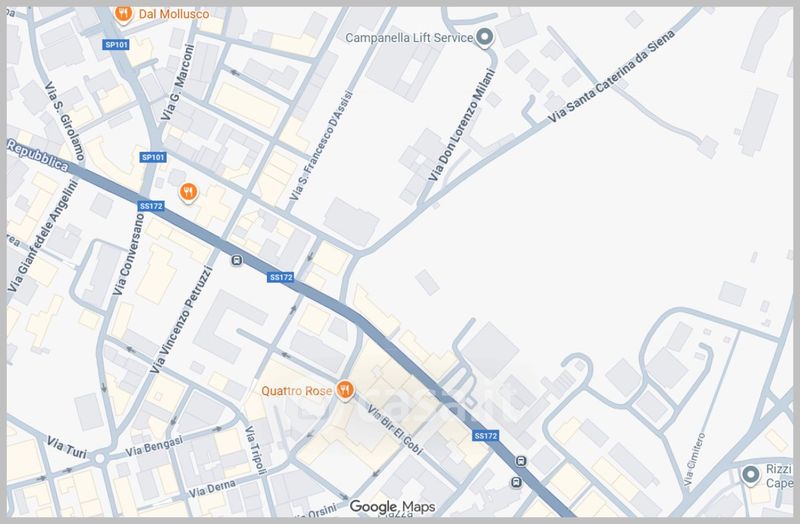Select the Quattro Rose text label
The height and width of the screenshot is (524, 800).
pyautogui.click(x=297, y=390)
